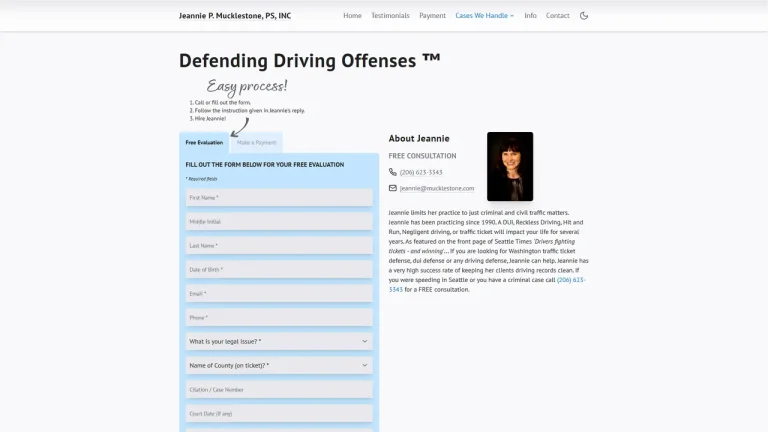
Task: Focus the Court Date field
Action: pos(279,413)
